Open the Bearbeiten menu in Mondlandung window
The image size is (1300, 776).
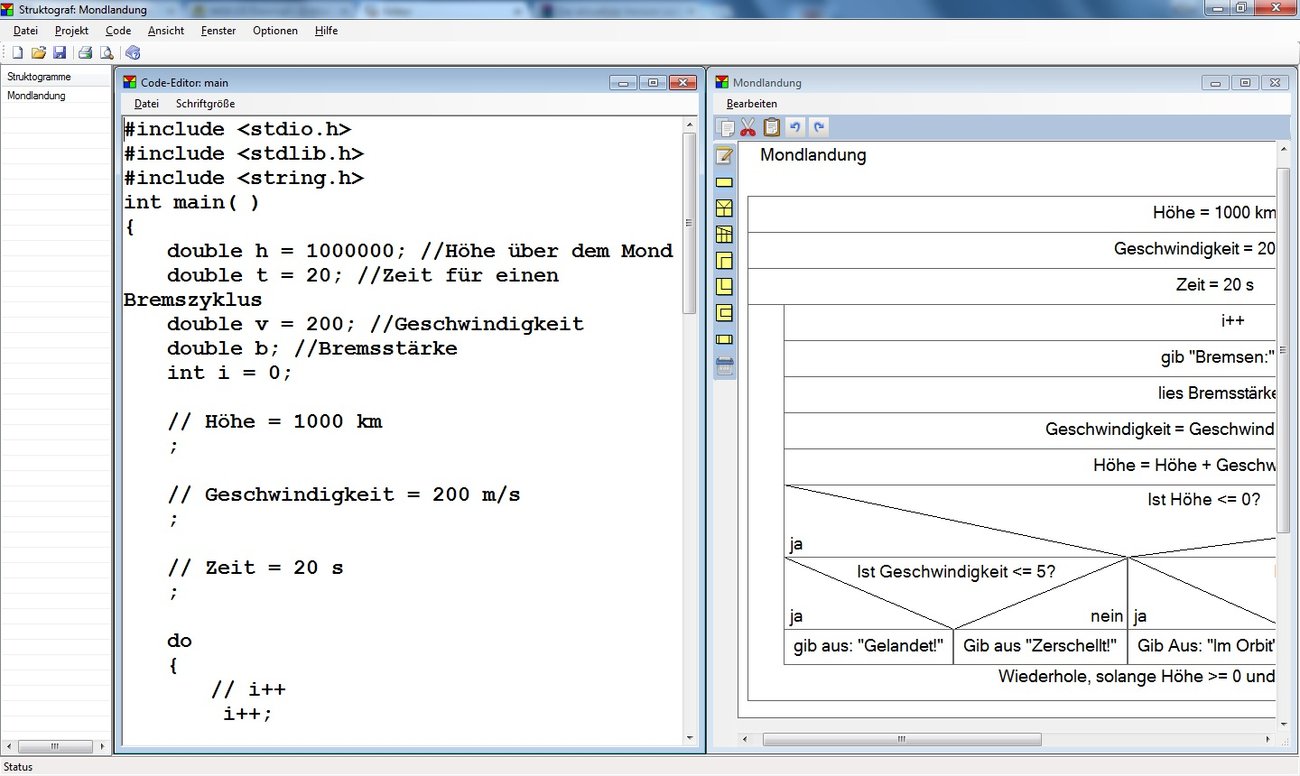coord(751,104)
